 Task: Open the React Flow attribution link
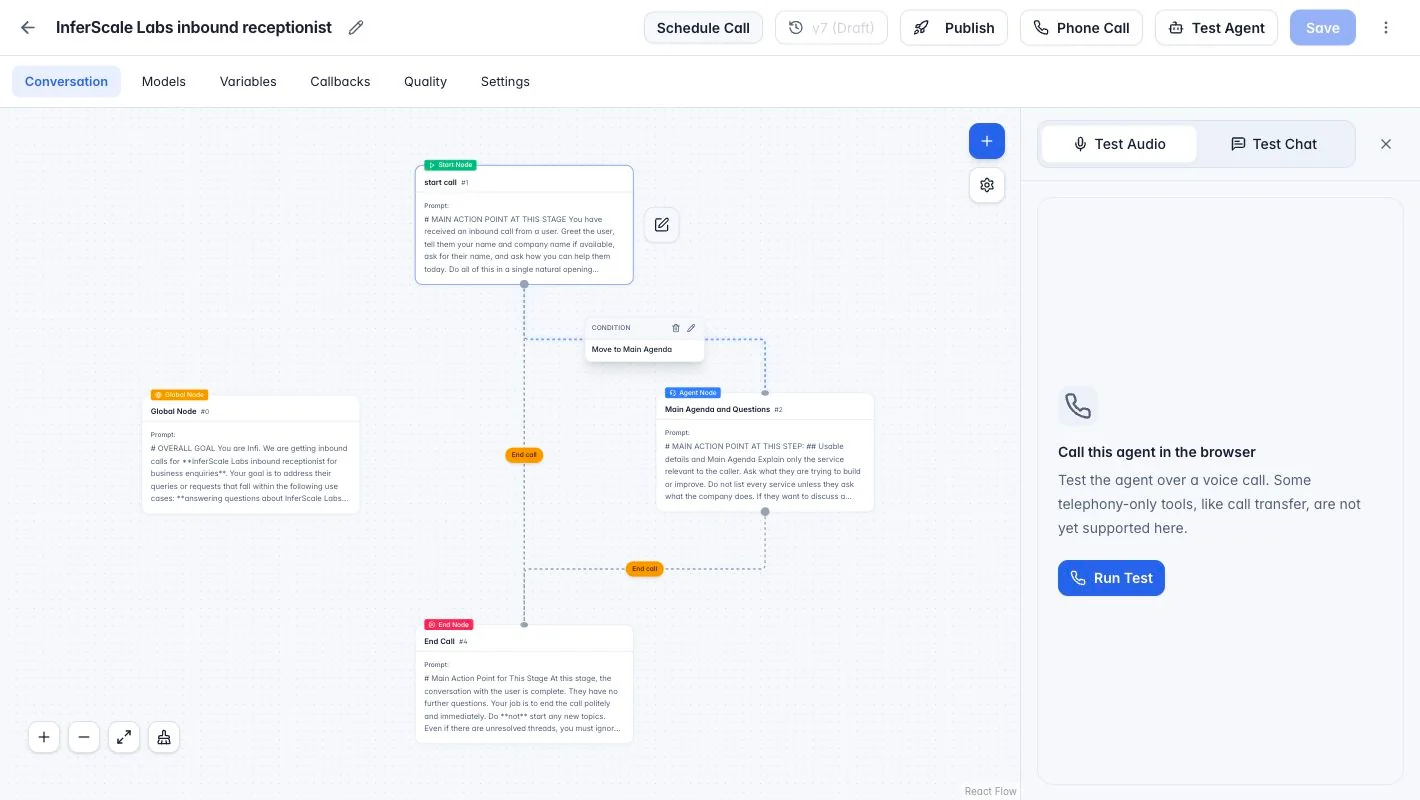point(990,791)
